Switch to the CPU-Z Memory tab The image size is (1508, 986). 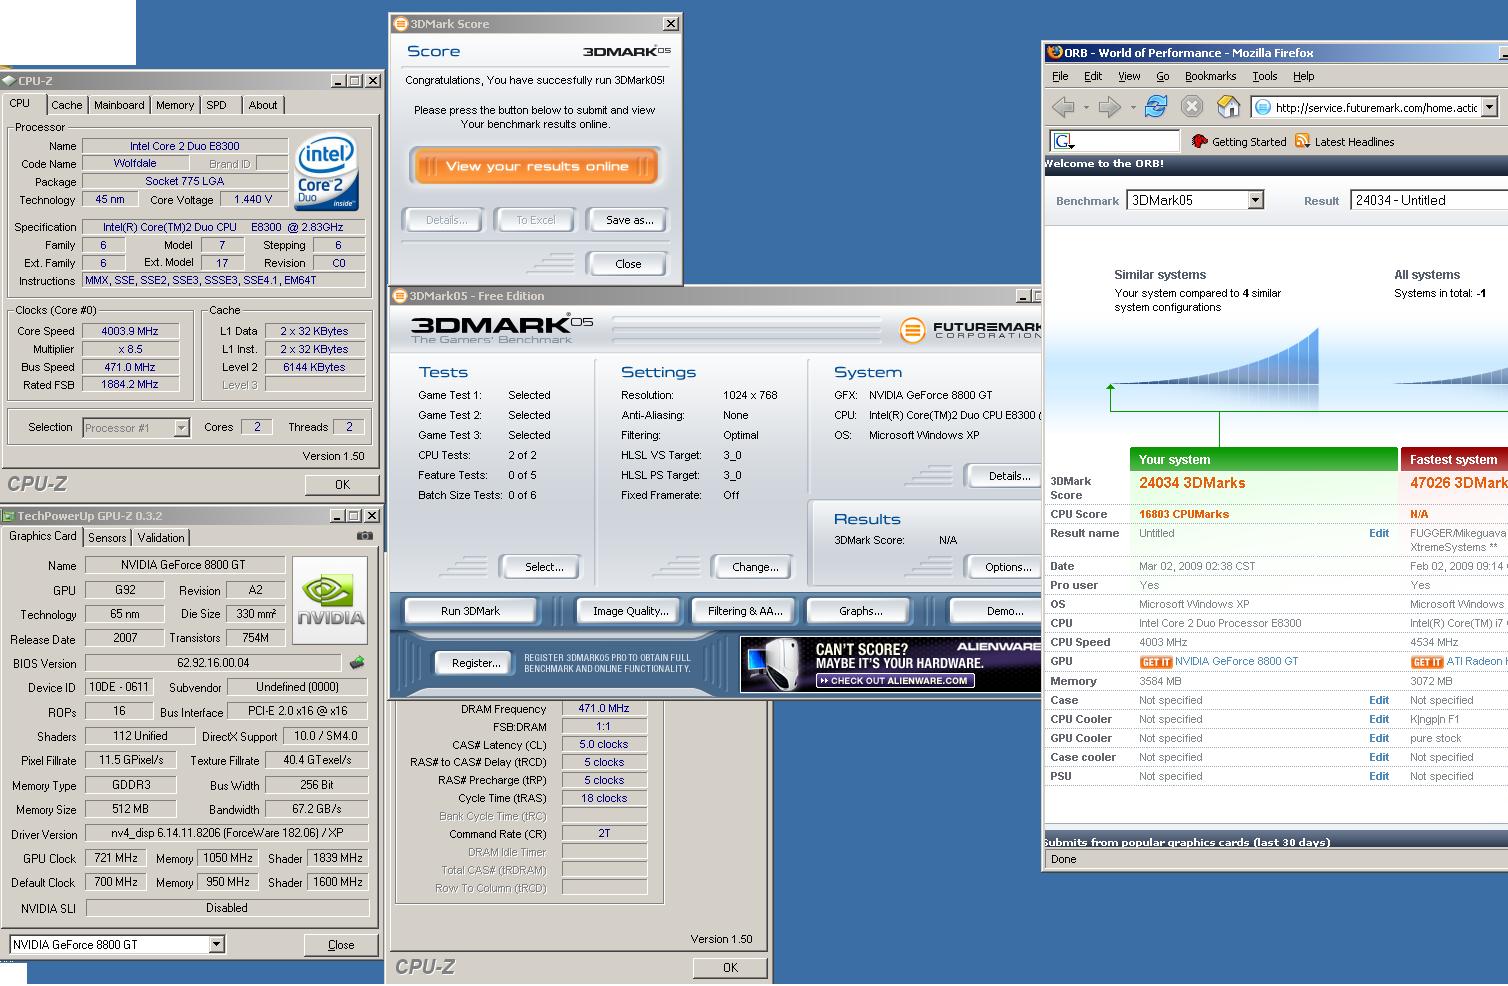tap(175, 105)
